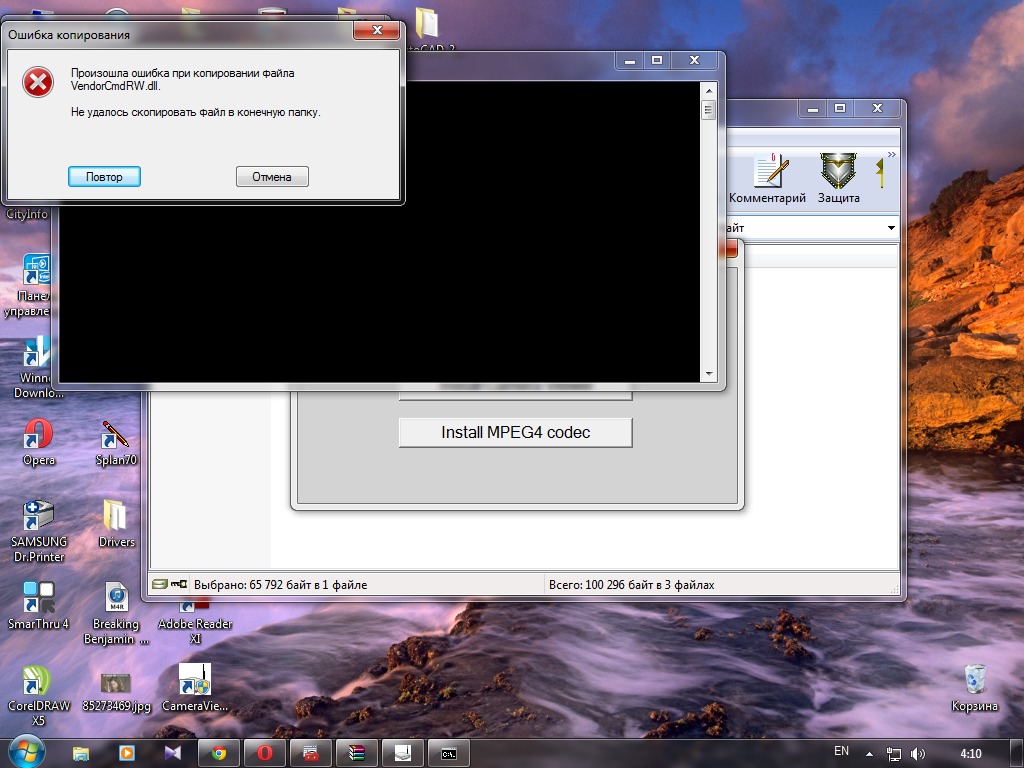Click the EN language indicator in taskbar
This screenshot has height=768, width=1024.
tap(841, 751)
